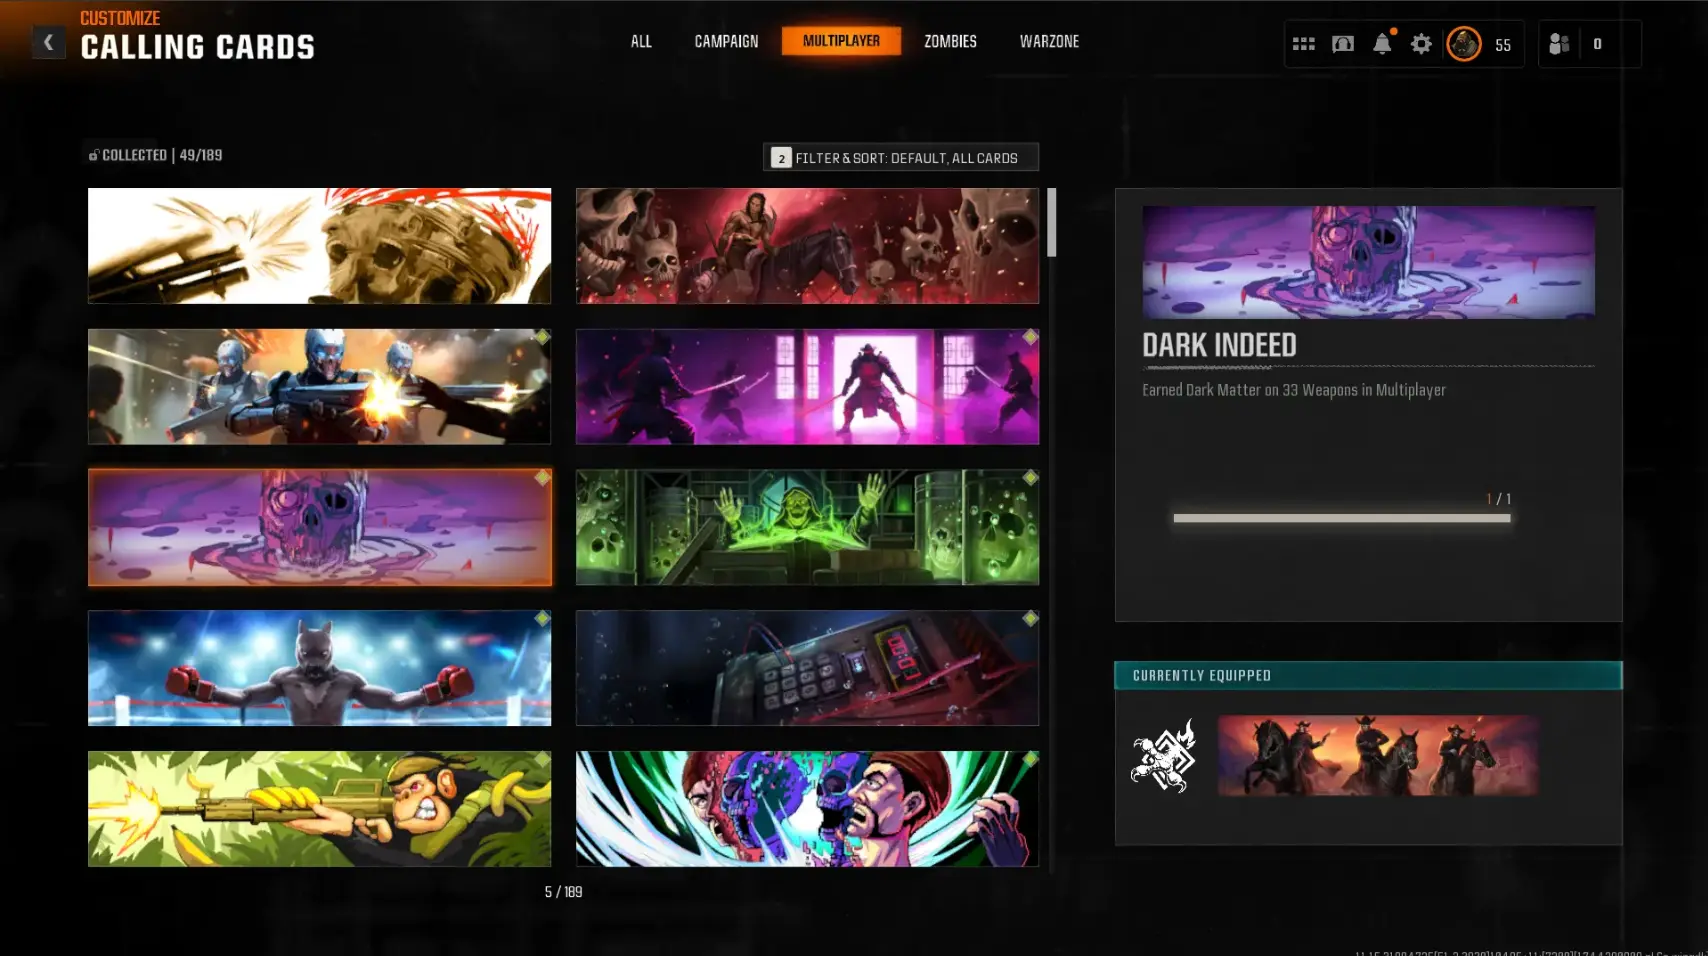Click the Dark Indeed preview image
The image size is (1708, 956).
pyautogui.click(x=1368, y=263)
